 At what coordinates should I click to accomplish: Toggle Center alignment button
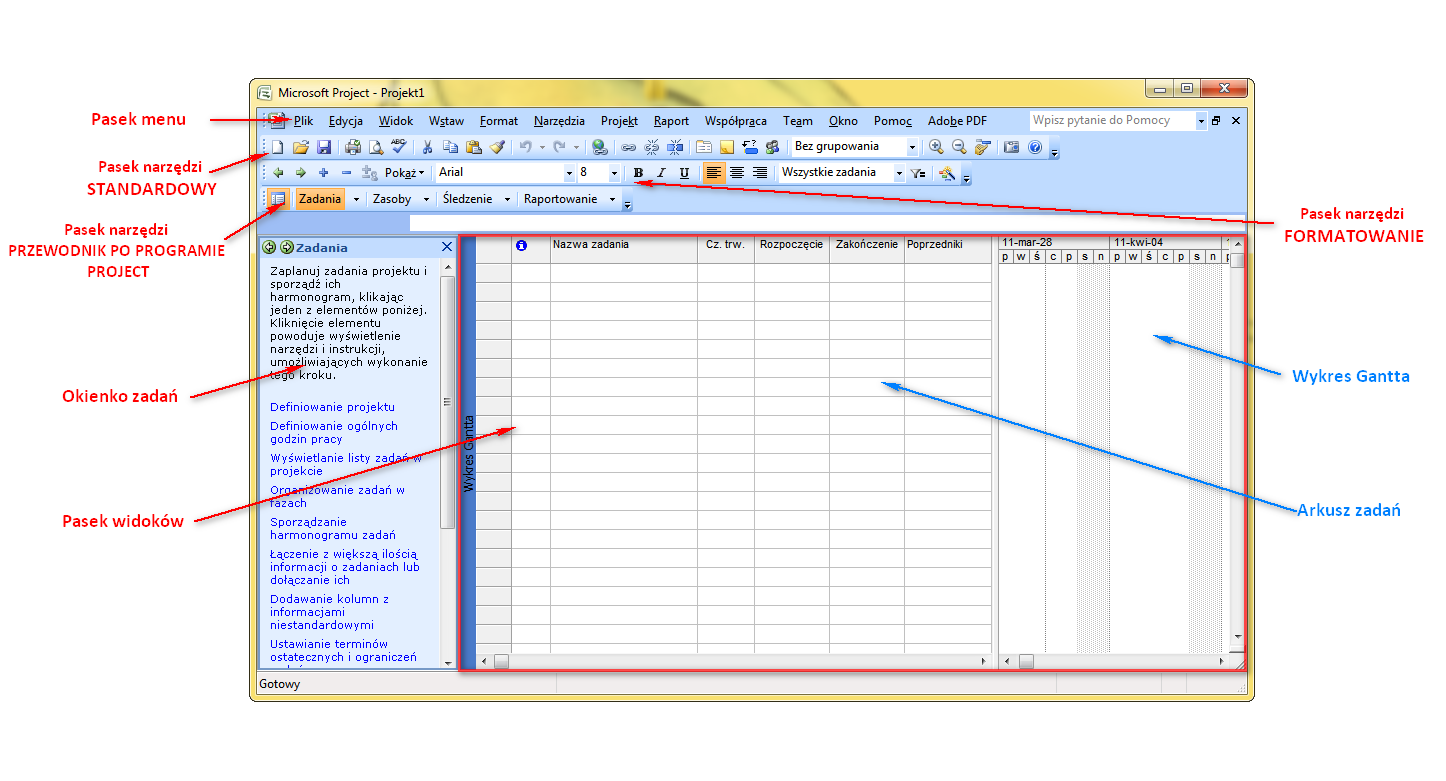tap(737, 172)
